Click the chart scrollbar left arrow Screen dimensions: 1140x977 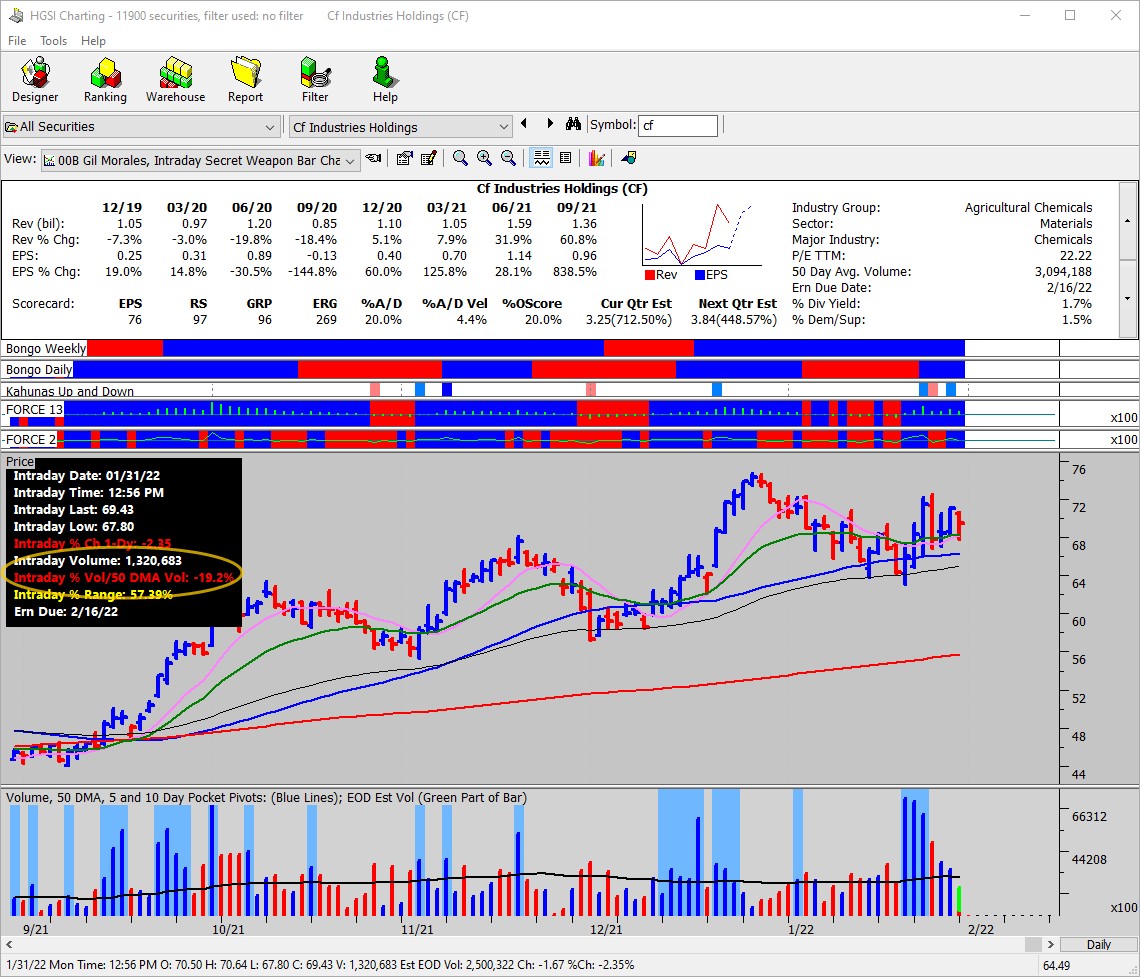9,944
